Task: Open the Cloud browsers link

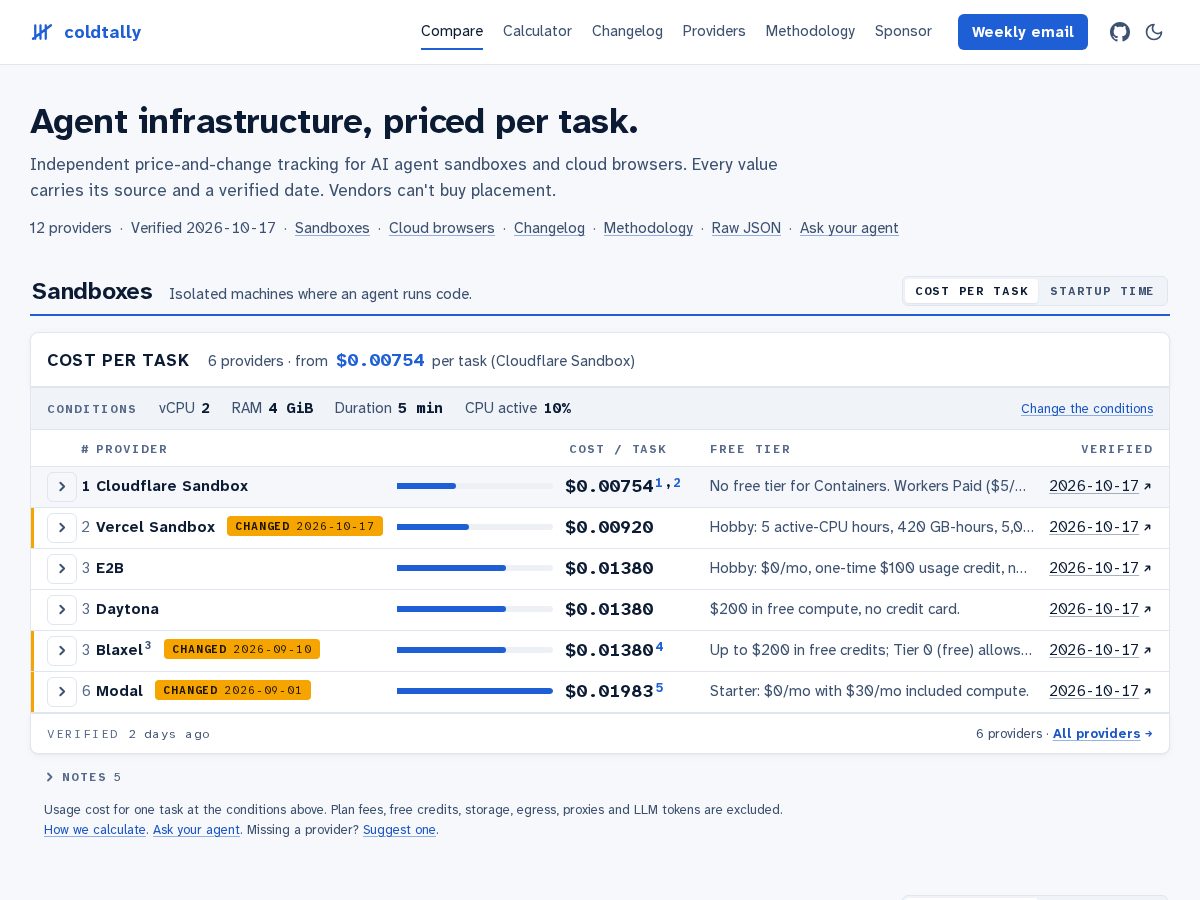Action: click(x=442, y=228)
